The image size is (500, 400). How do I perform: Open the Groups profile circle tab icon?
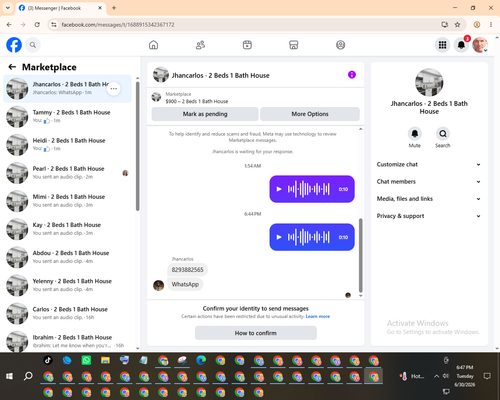point(340,45)
